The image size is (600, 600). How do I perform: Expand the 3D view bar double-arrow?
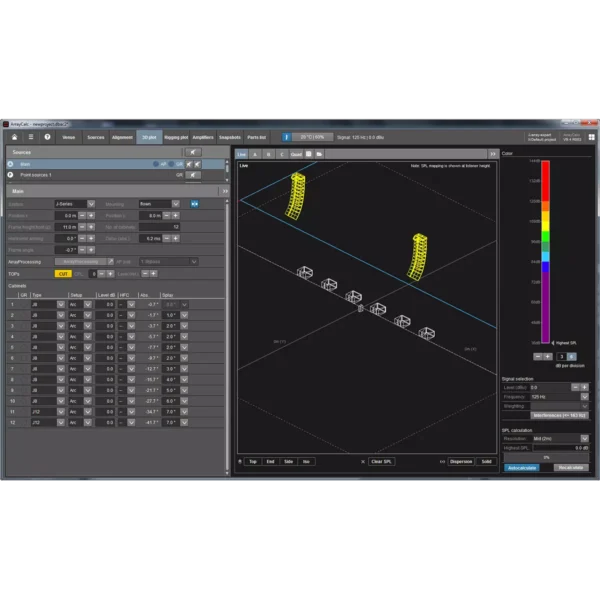click(493, 154)
